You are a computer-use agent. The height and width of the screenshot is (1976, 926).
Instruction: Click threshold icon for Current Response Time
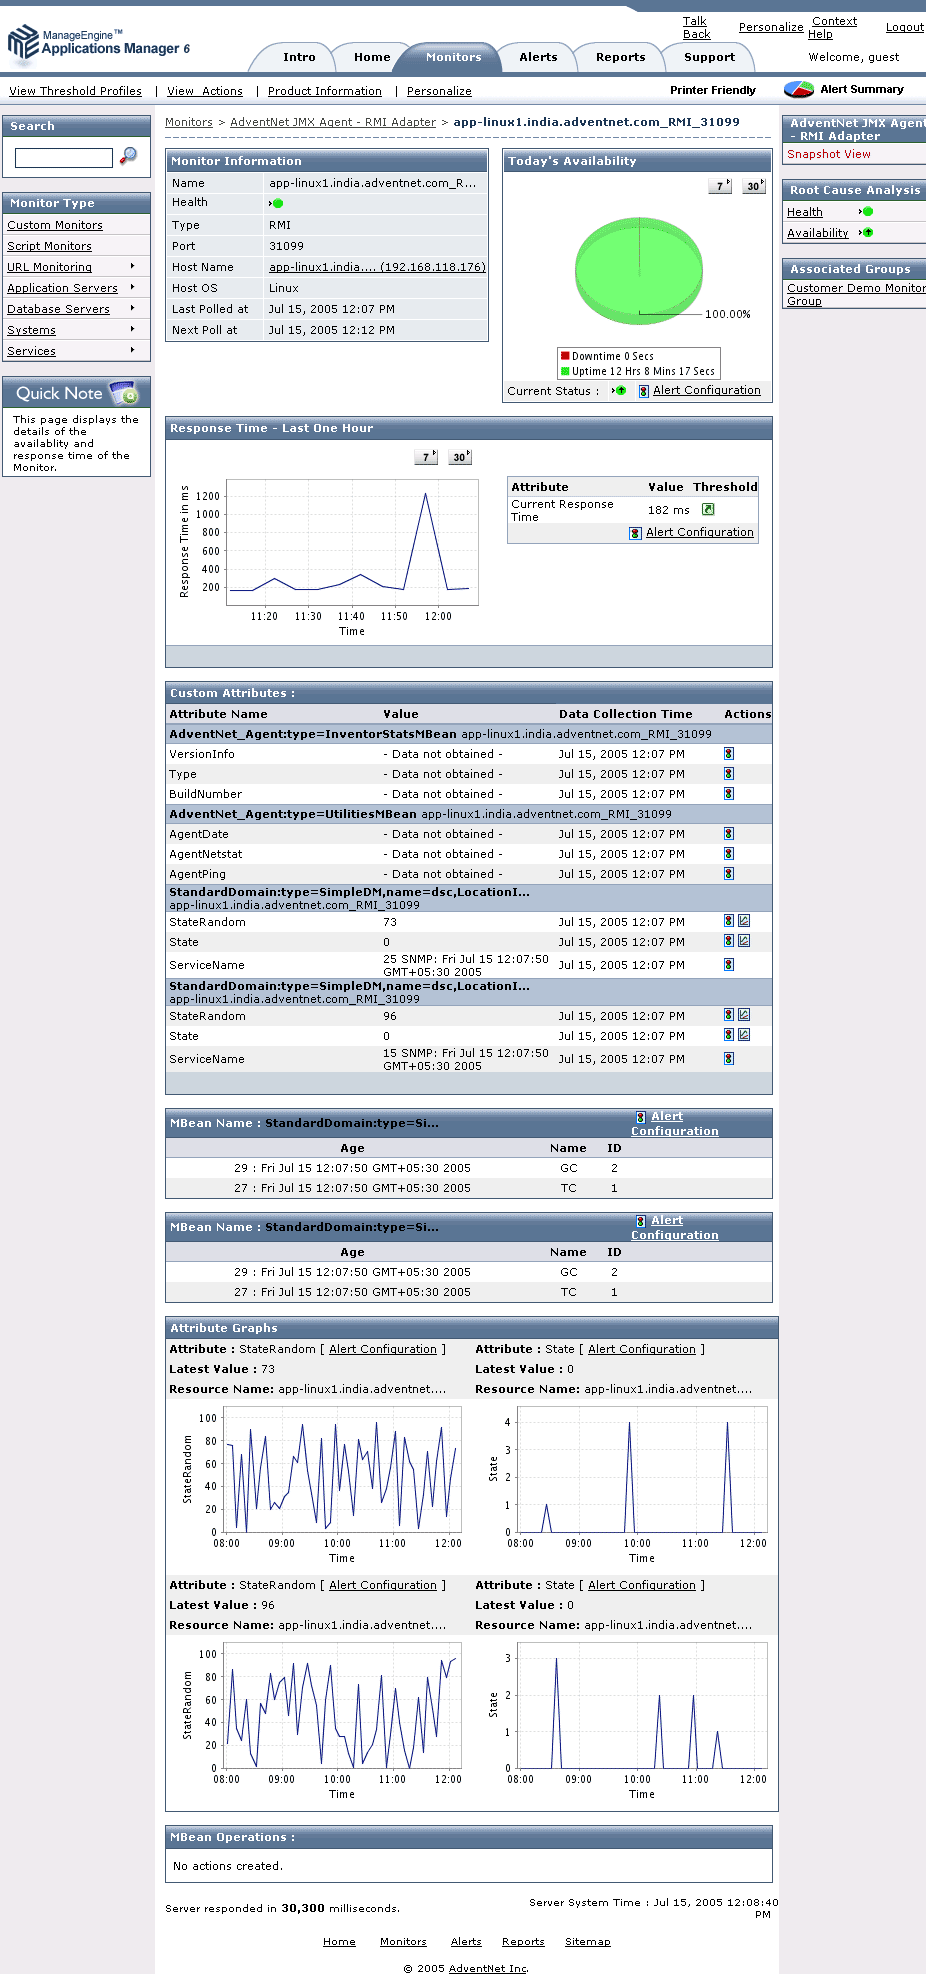click(708, 510)
